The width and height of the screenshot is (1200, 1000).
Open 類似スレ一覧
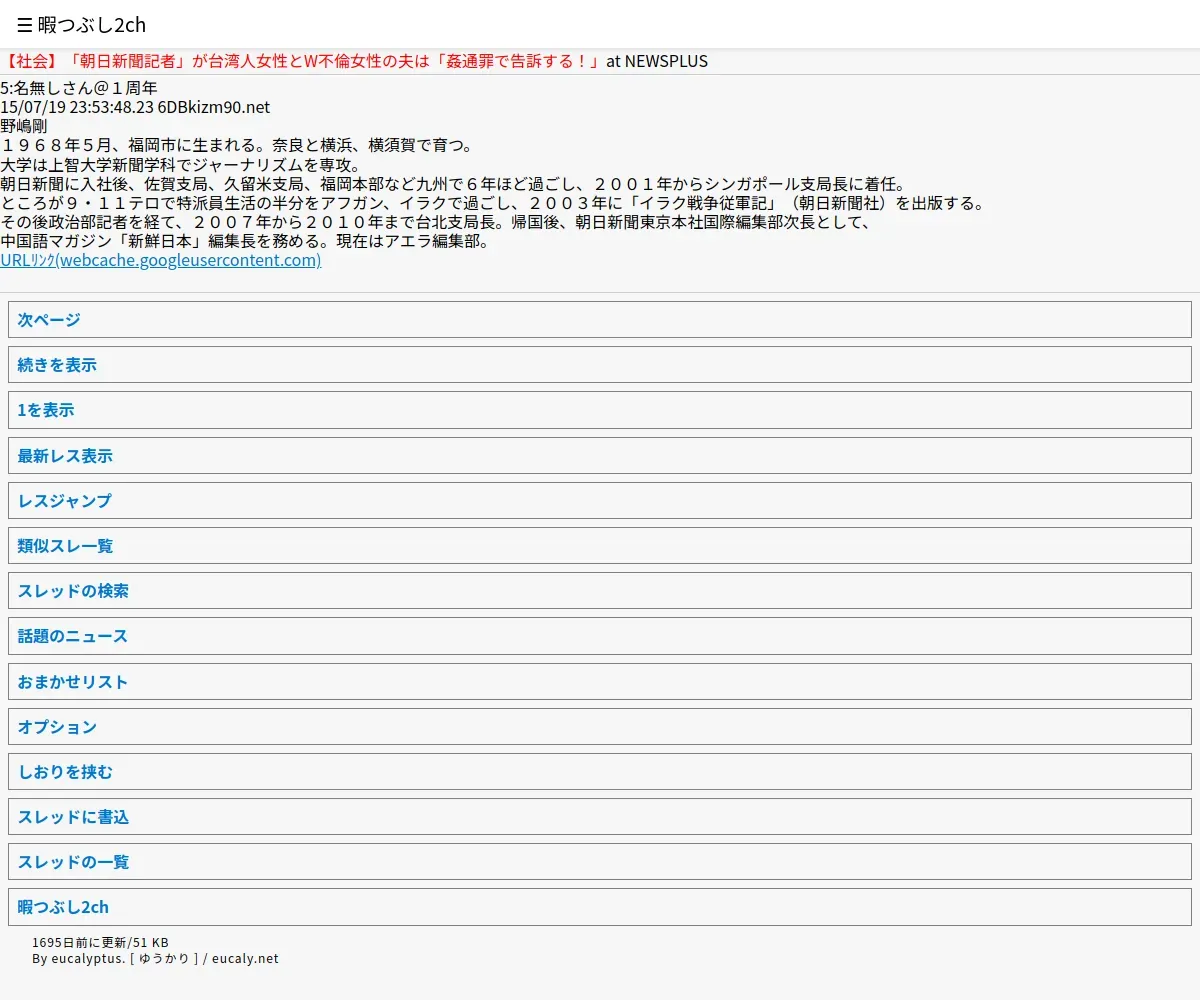coord(600,546)
